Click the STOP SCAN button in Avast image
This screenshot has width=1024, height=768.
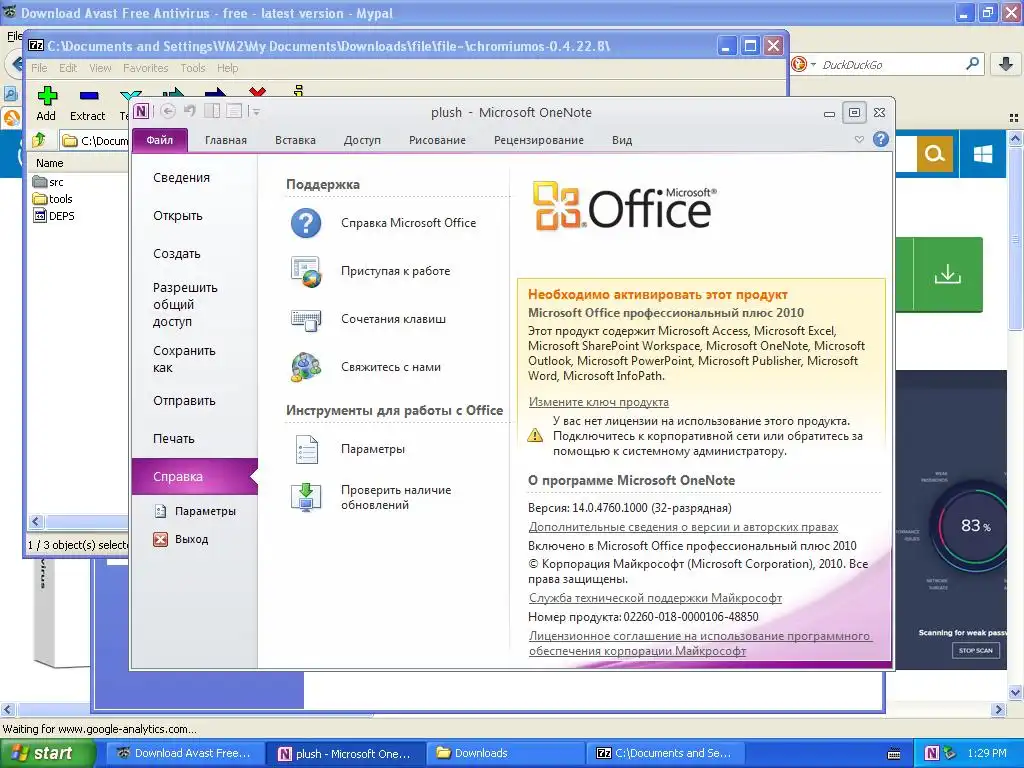[976, 650]
